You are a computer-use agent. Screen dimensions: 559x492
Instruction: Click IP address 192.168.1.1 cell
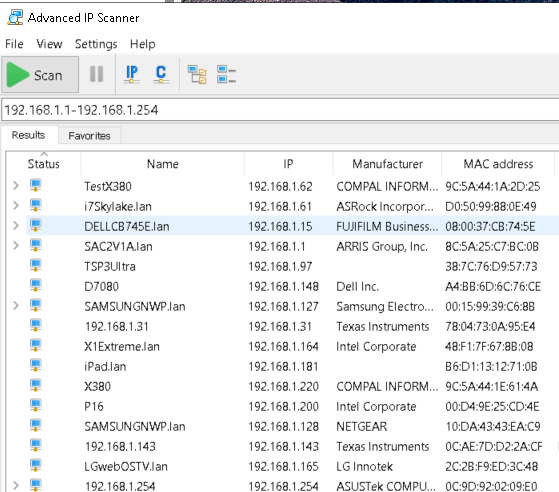point(277,246)
